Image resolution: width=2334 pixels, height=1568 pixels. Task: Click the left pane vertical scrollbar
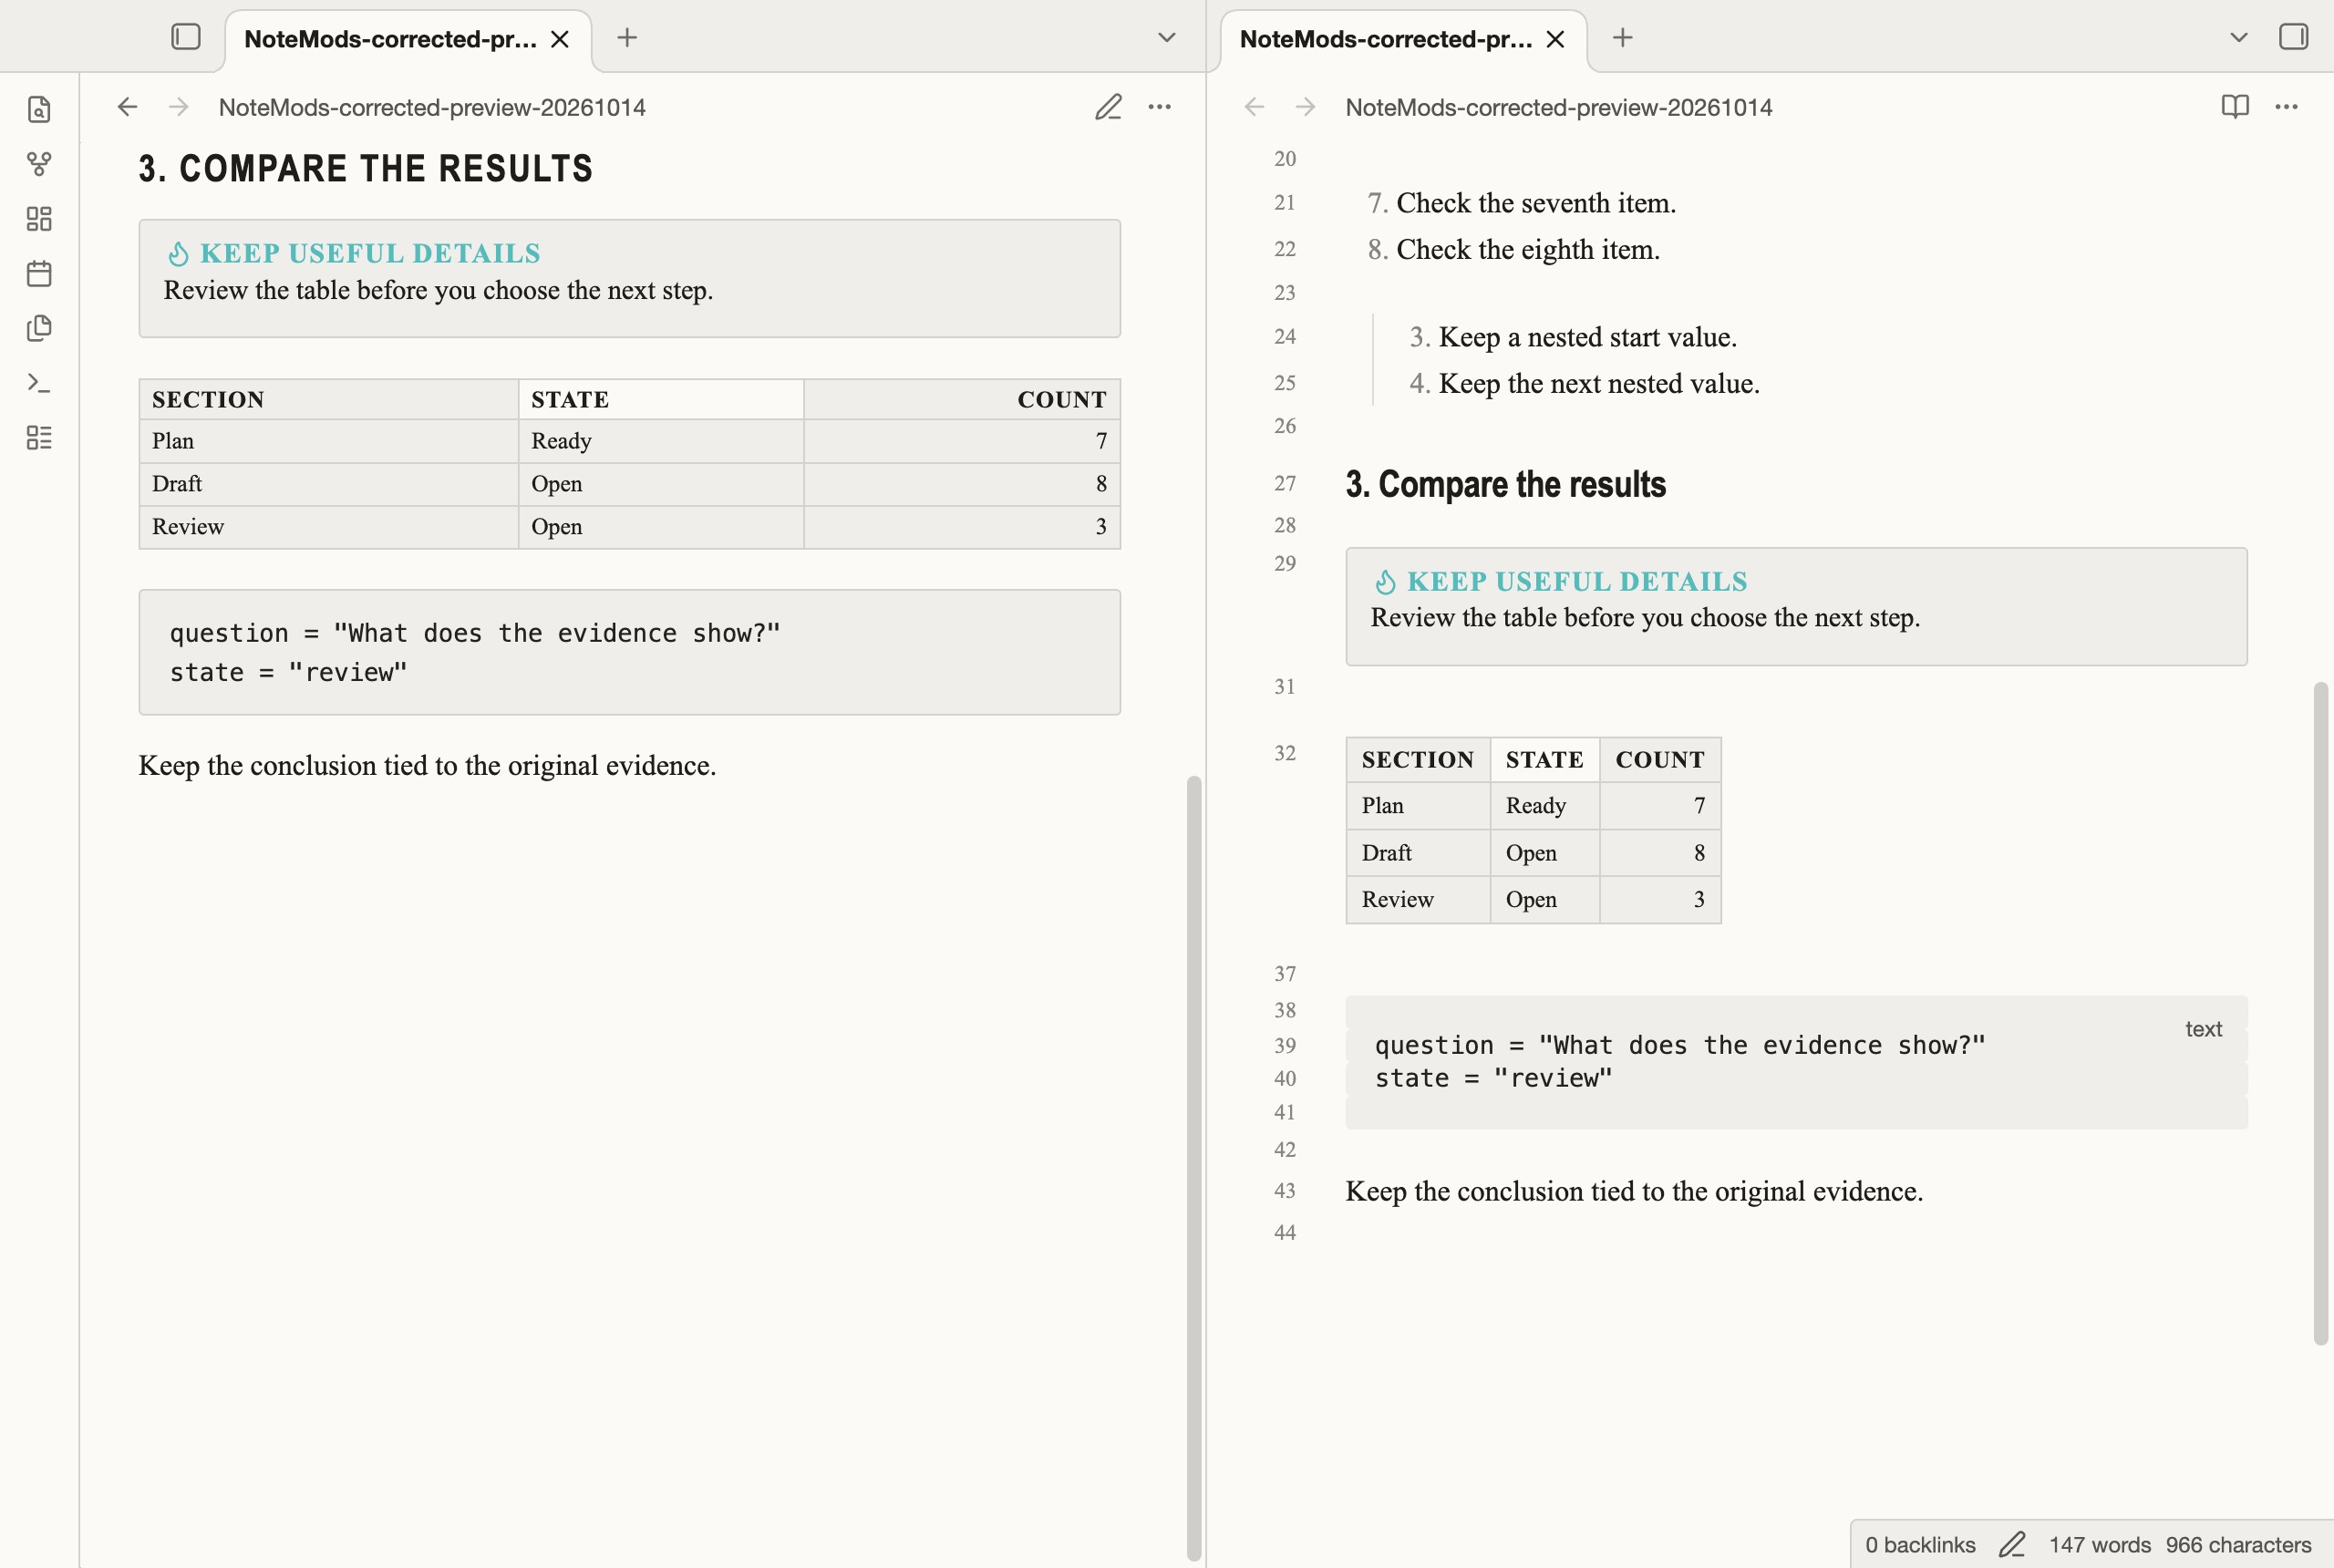(x=1194, y=1165)
